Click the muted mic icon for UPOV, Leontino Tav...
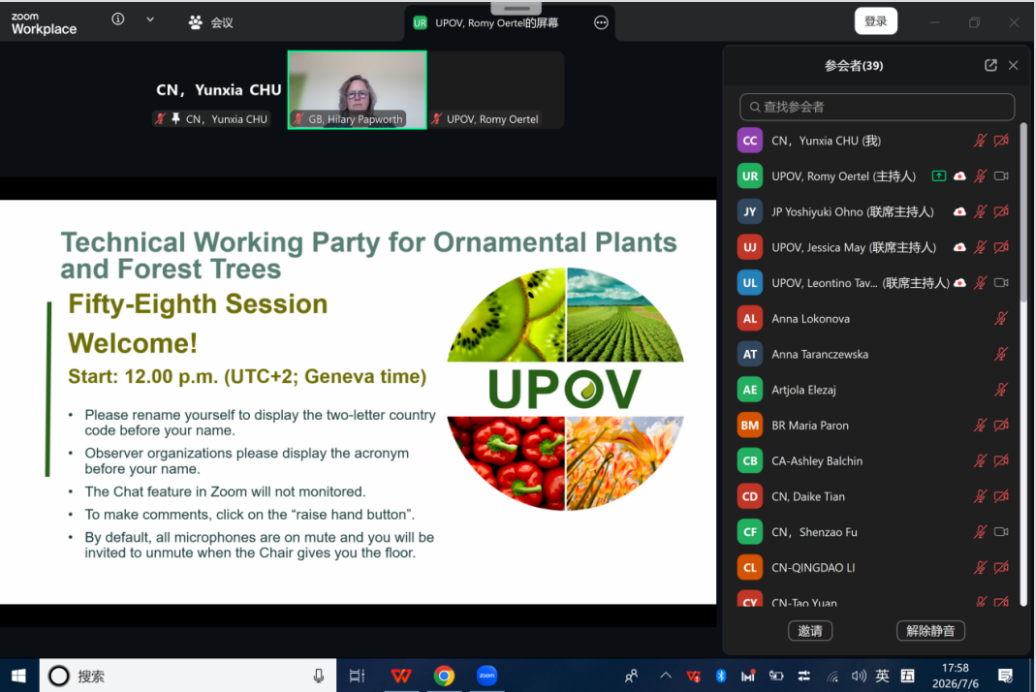The width and height of the screenshot is (1036, 692). tap(980, 283)
